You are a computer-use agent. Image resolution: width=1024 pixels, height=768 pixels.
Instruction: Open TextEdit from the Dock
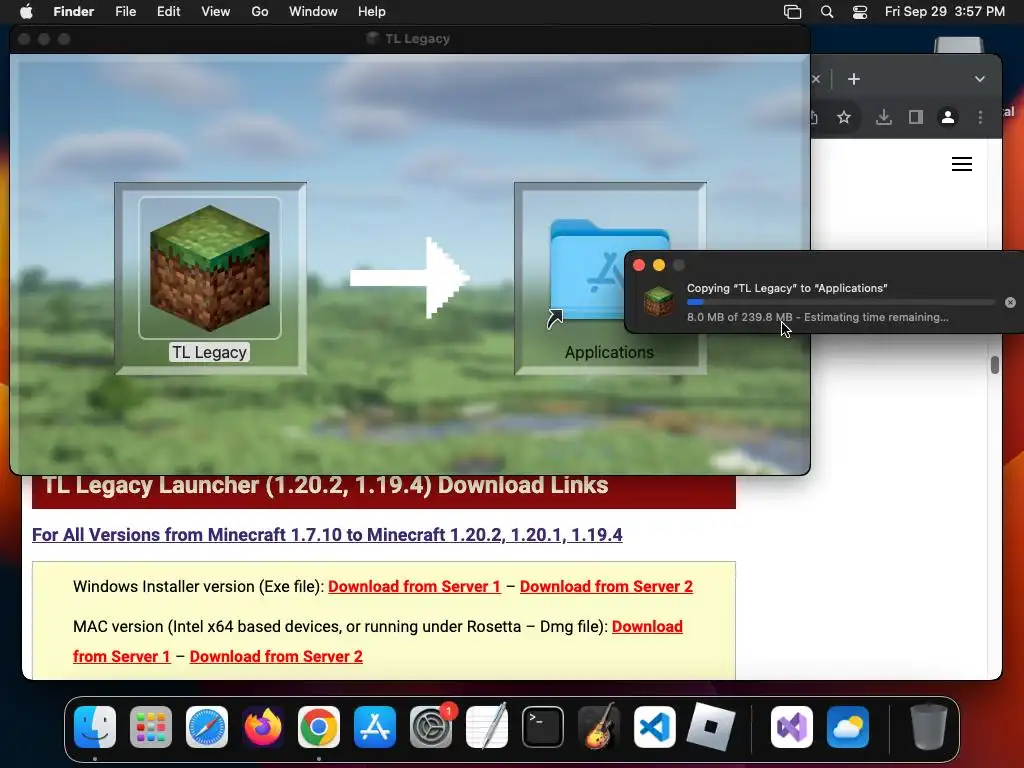(x=487, y=727)
